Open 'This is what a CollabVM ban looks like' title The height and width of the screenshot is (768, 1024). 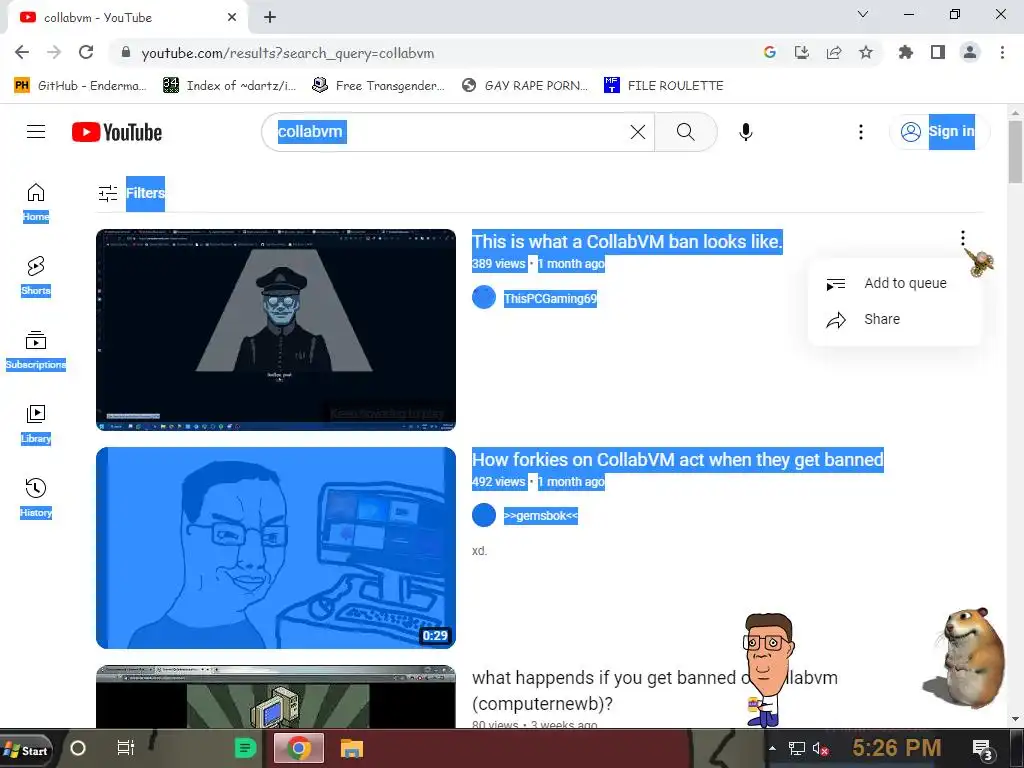(627, 242)
